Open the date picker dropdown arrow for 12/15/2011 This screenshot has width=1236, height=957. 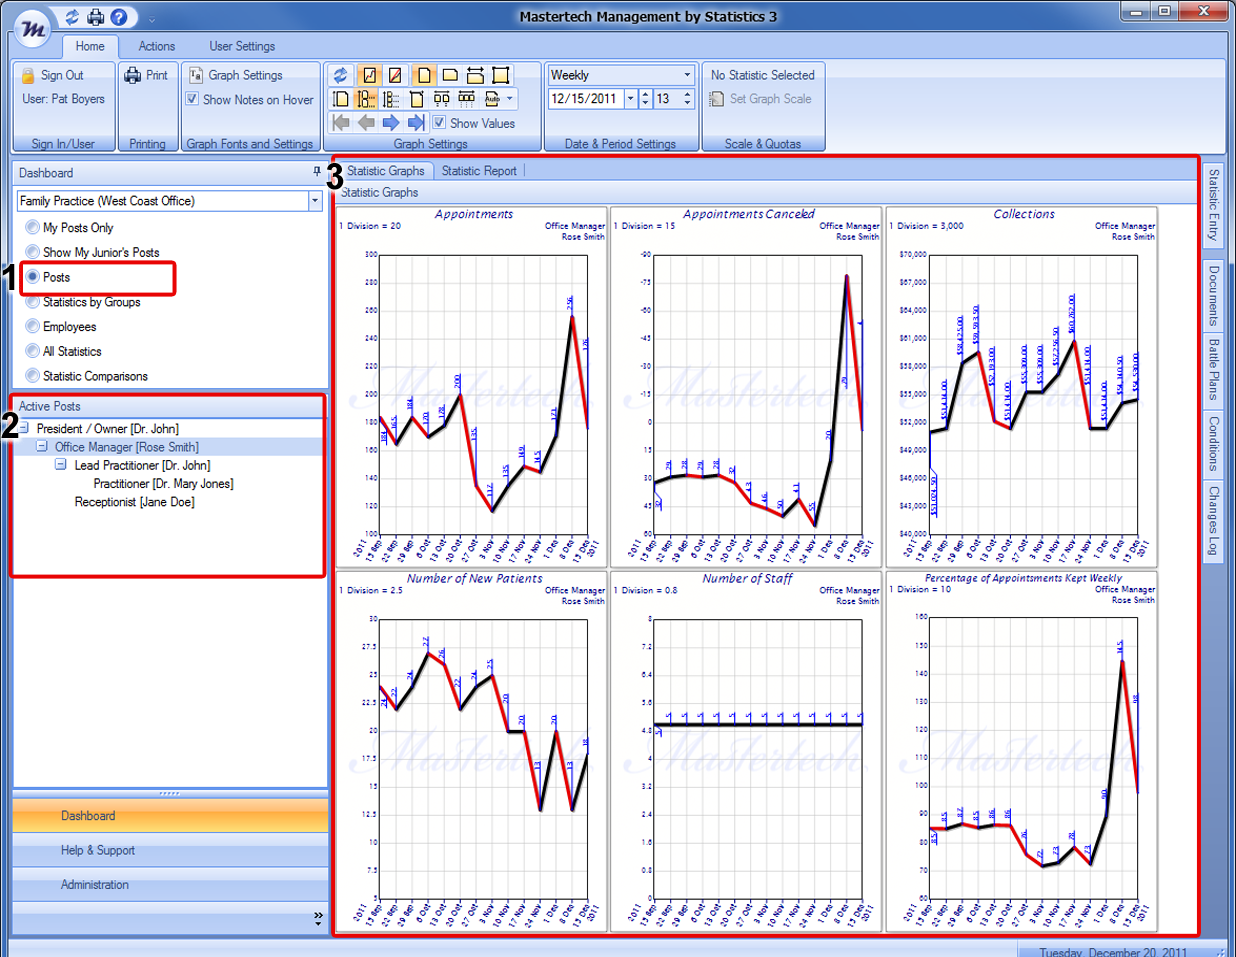(630, 99)
